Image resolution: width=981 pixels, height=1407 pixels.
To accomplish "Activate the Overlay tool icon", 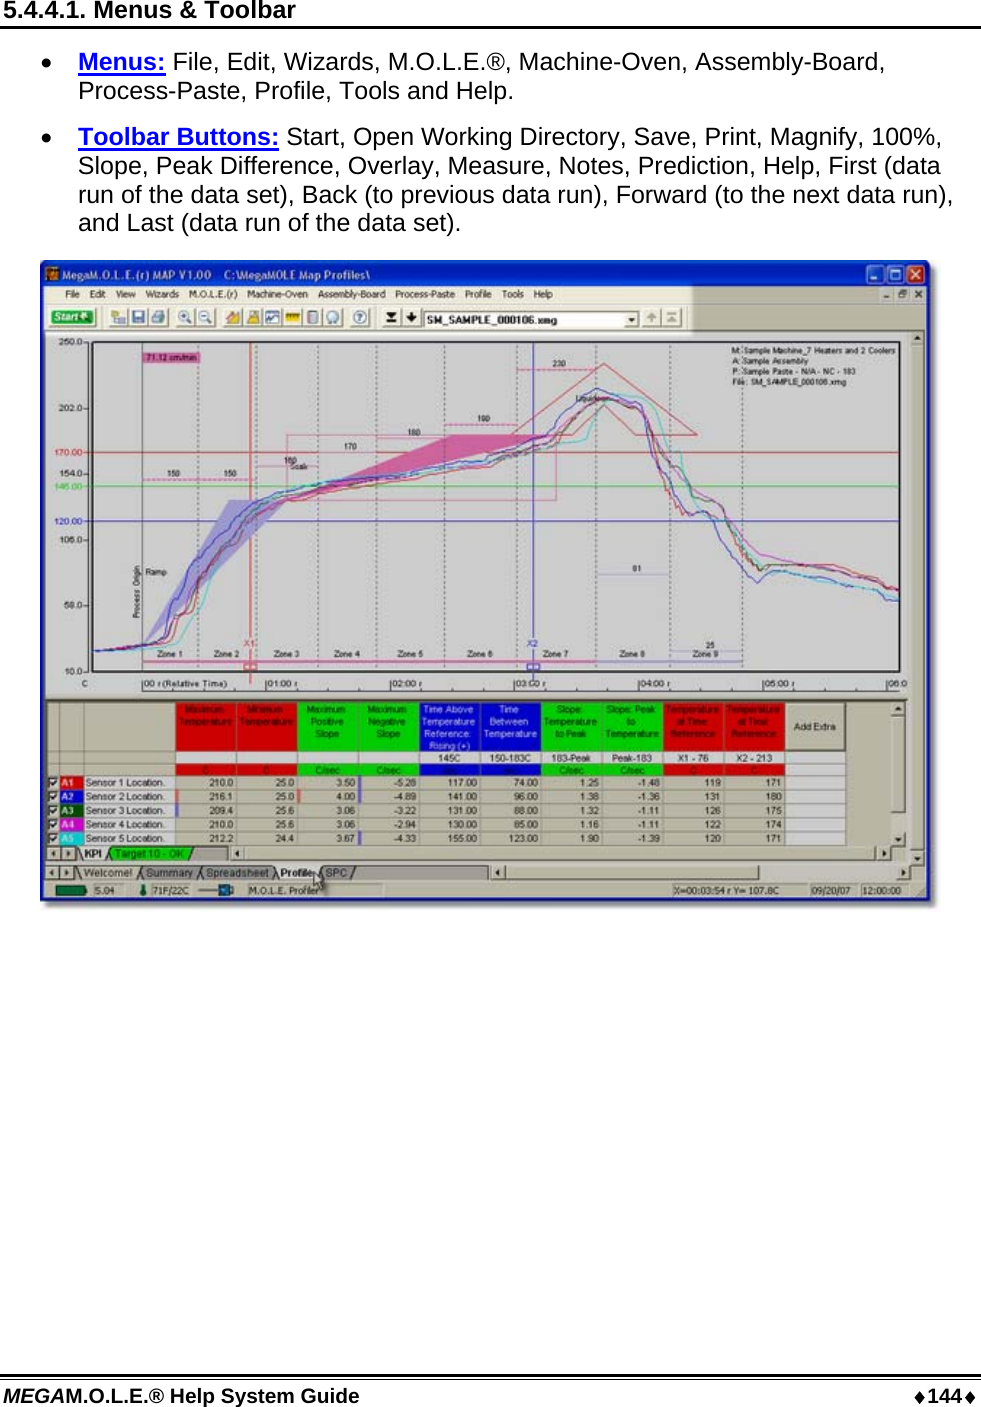I will click(273, 317).
